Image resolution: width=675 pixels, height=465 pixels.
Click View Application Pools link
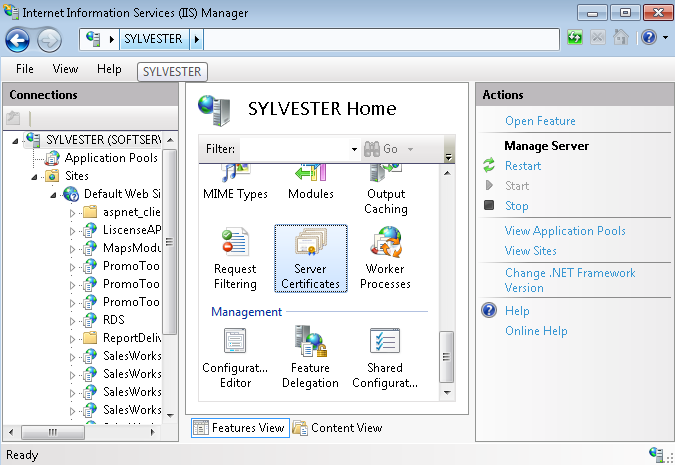pyautogui.click(x=565, y=231)
